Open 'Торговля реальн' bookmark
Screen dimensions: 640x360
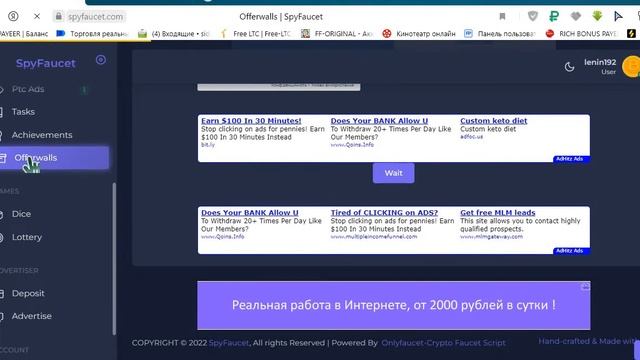point(92,34)
